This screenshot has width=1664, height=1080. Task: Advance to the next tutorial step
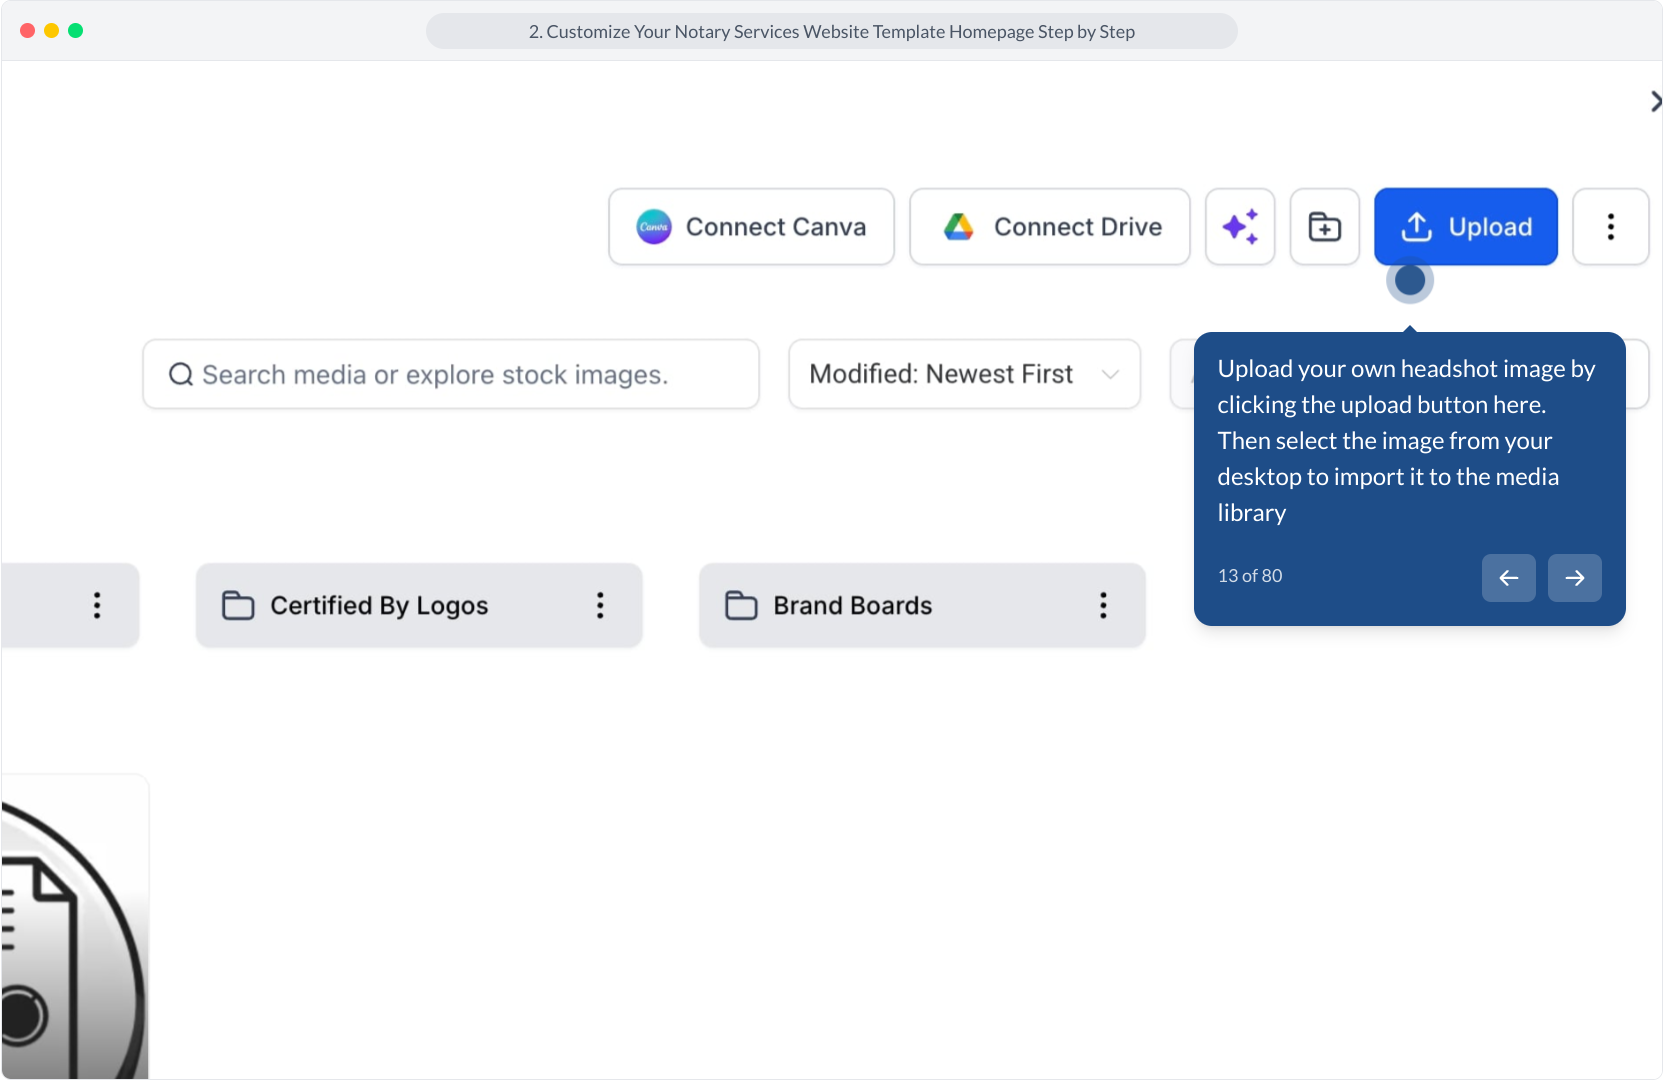(x=1575, y=578)
